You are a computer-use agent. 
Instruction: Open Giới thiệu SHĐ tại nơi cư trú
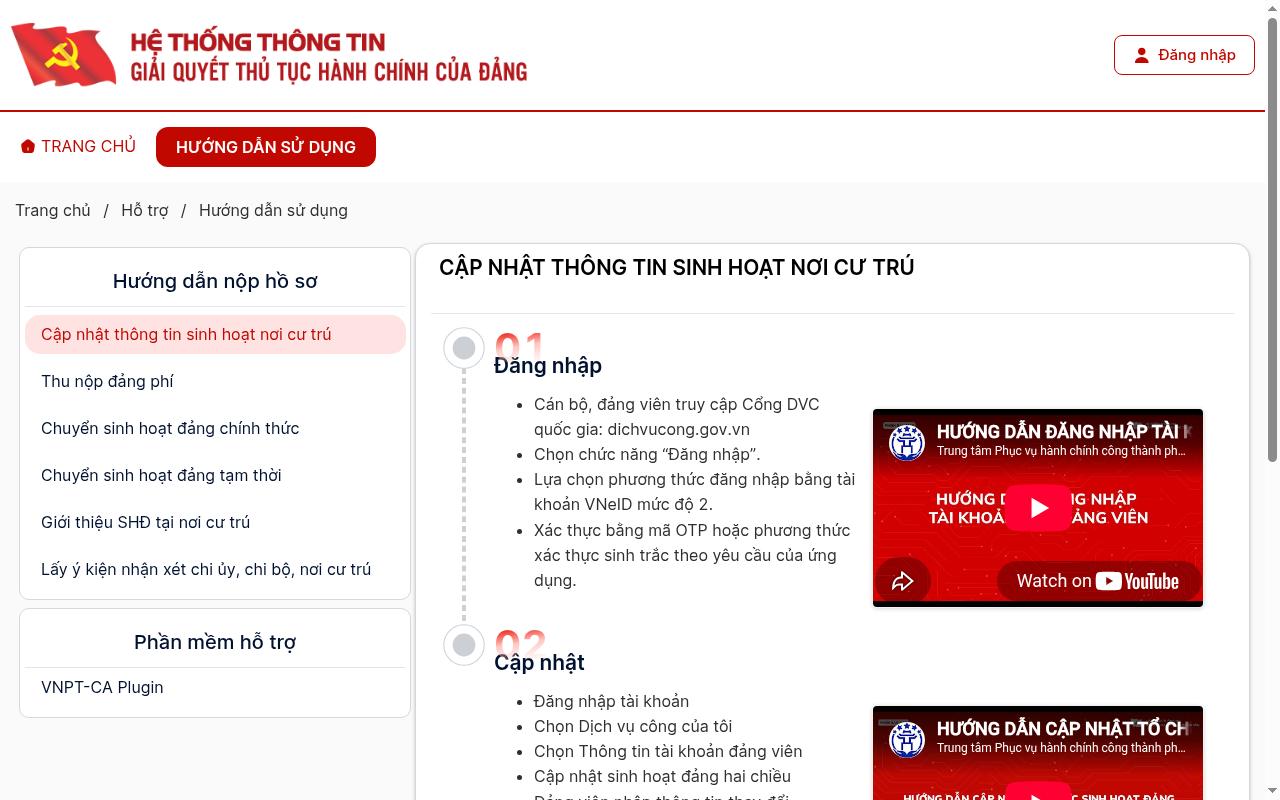pyautogui.click(x=215, y=522)
